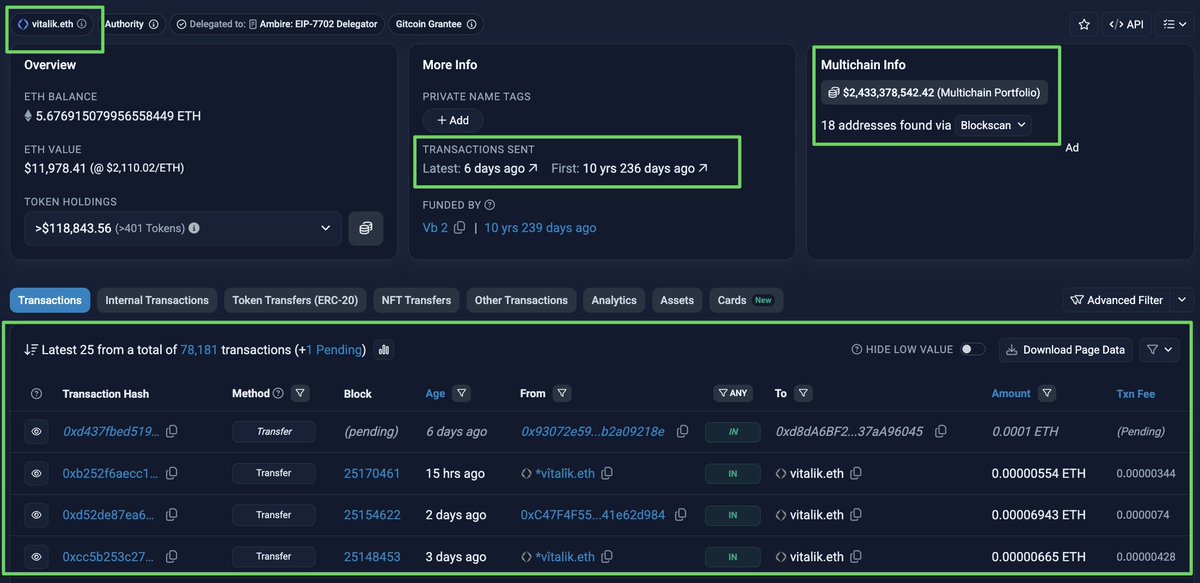Open the filter dropdown beside Download Page Data
The height and width of the screenshot is (583, 1200).
[1160, 350]
